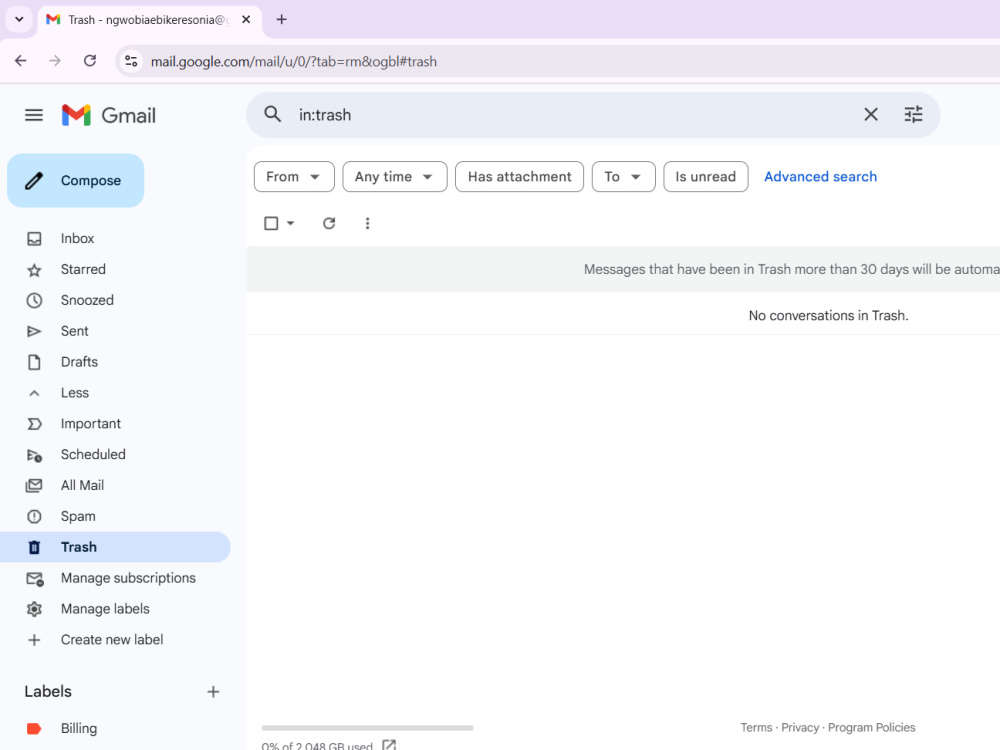Close the Trash Gmail browser tab
This screenshot has width=1000, height=750.
246,20
